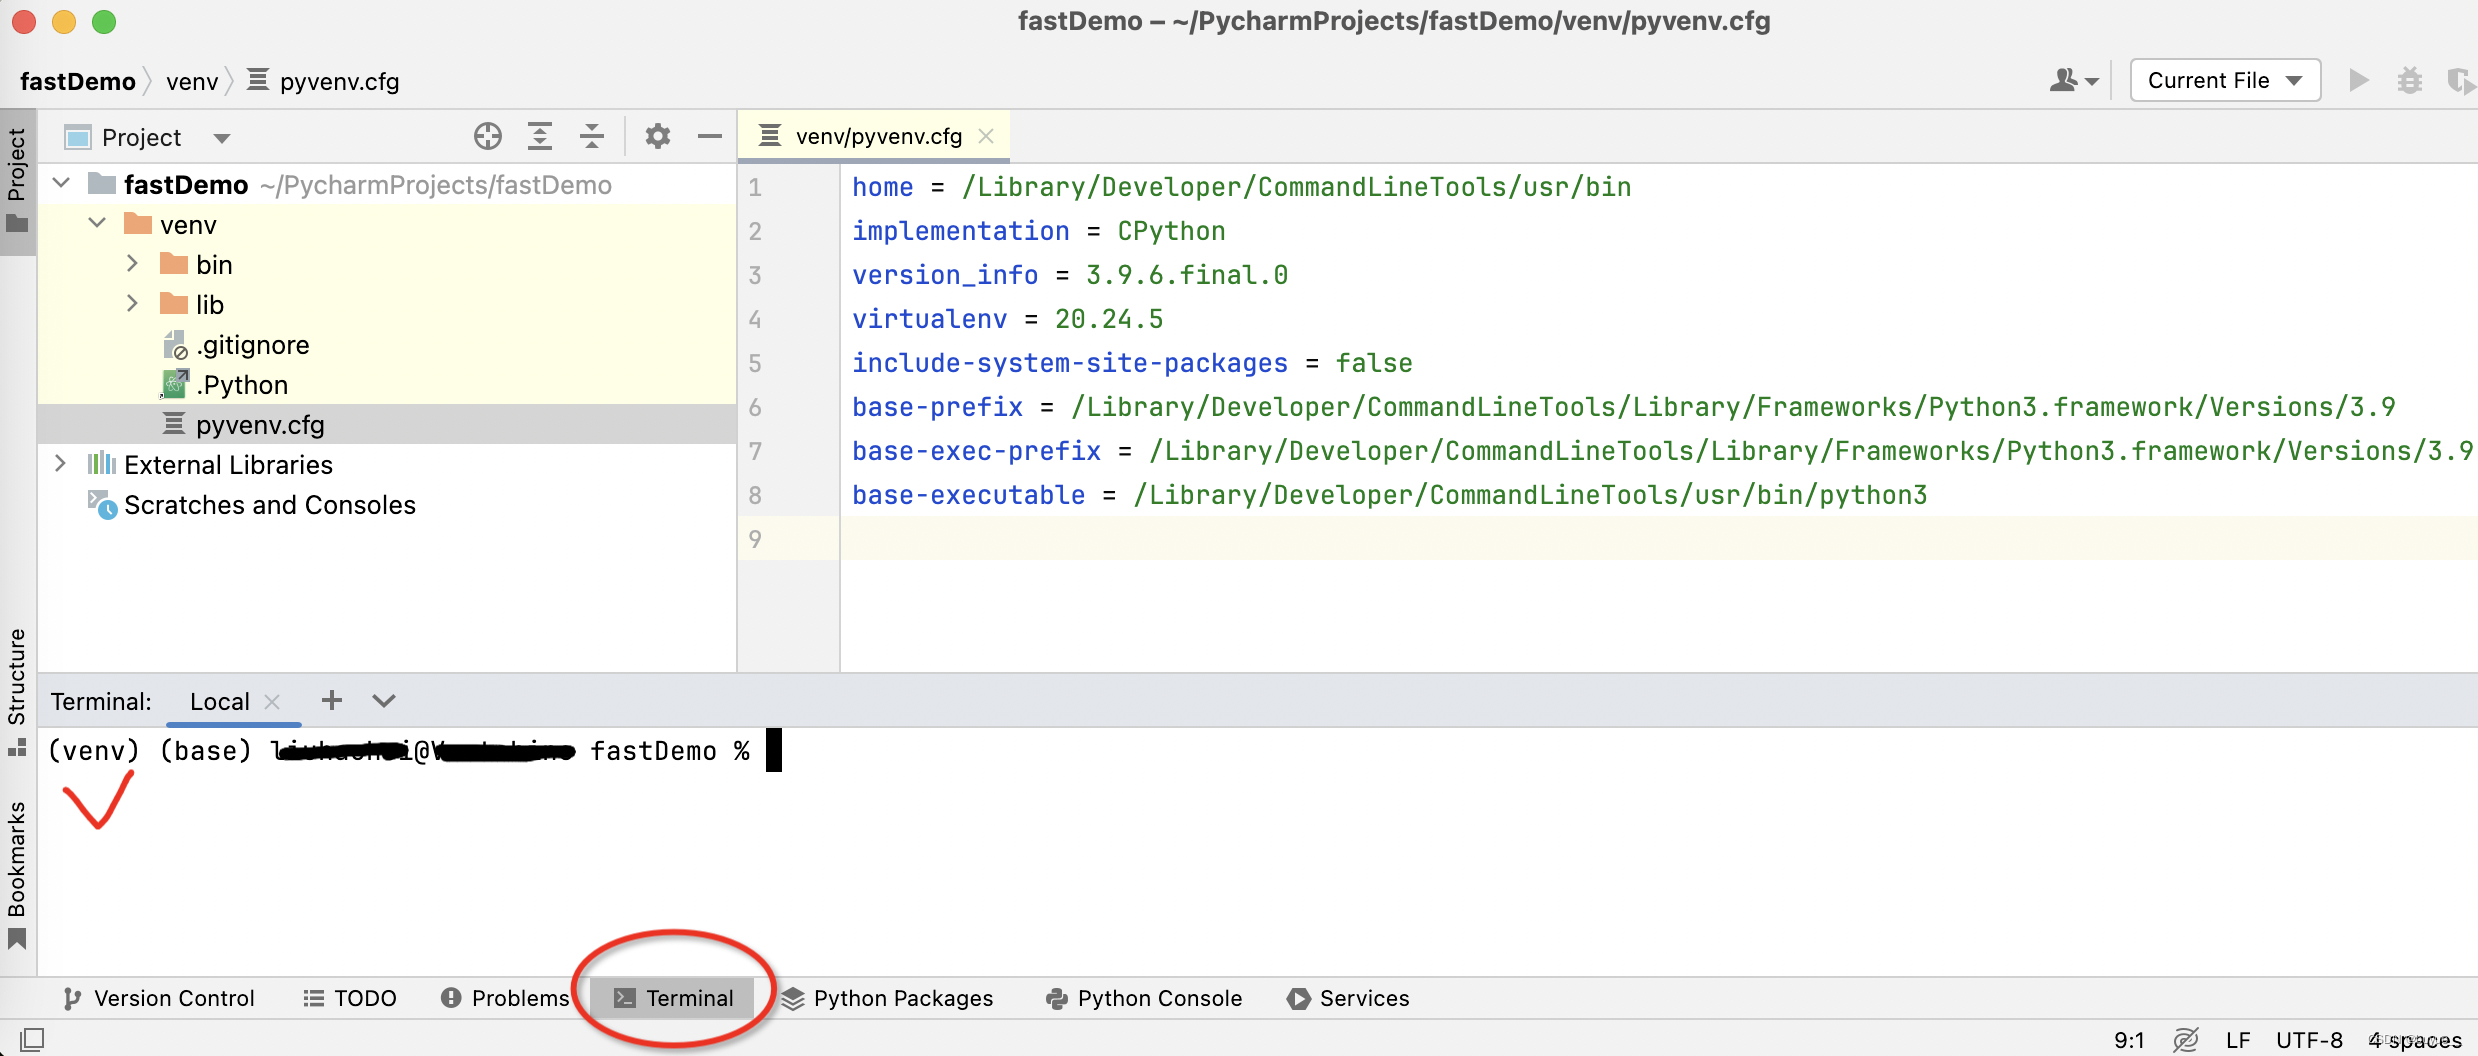2478x1056 pixels.
Task: Close the venv/pyvenv.cfg editor tab
Action: click(x=986, y=136)
